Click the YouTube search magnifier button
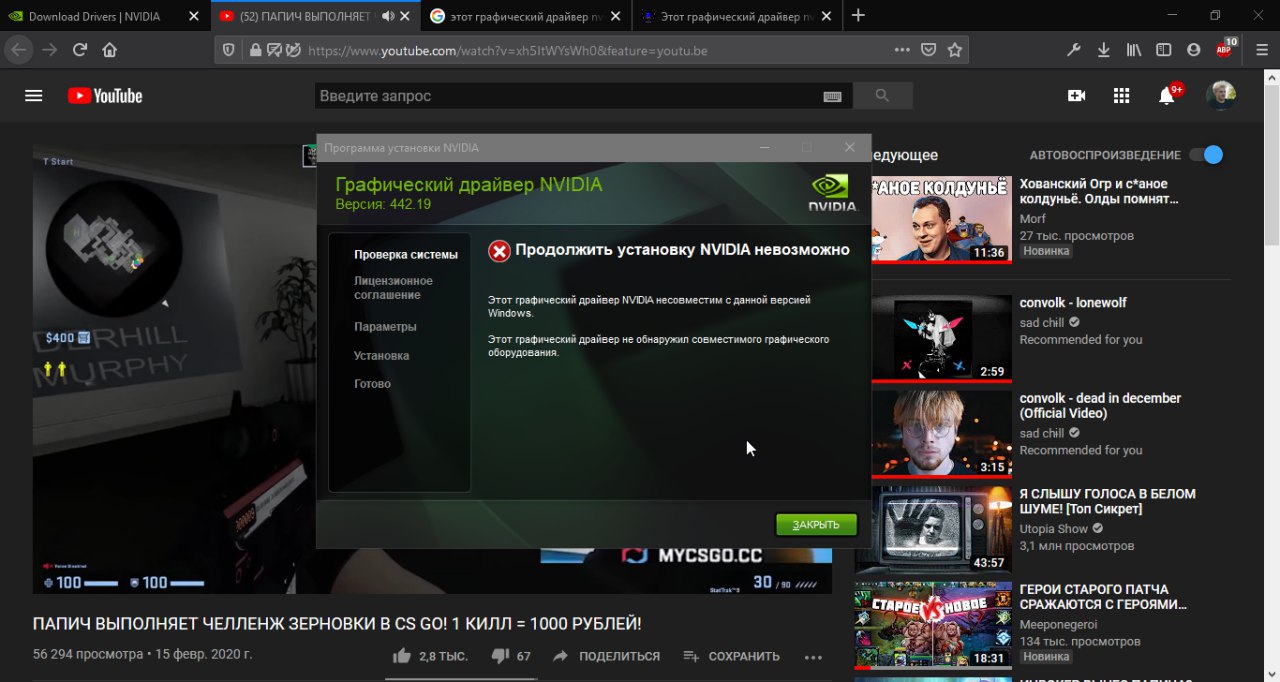The image size is (1280, 682). [882, 96]
